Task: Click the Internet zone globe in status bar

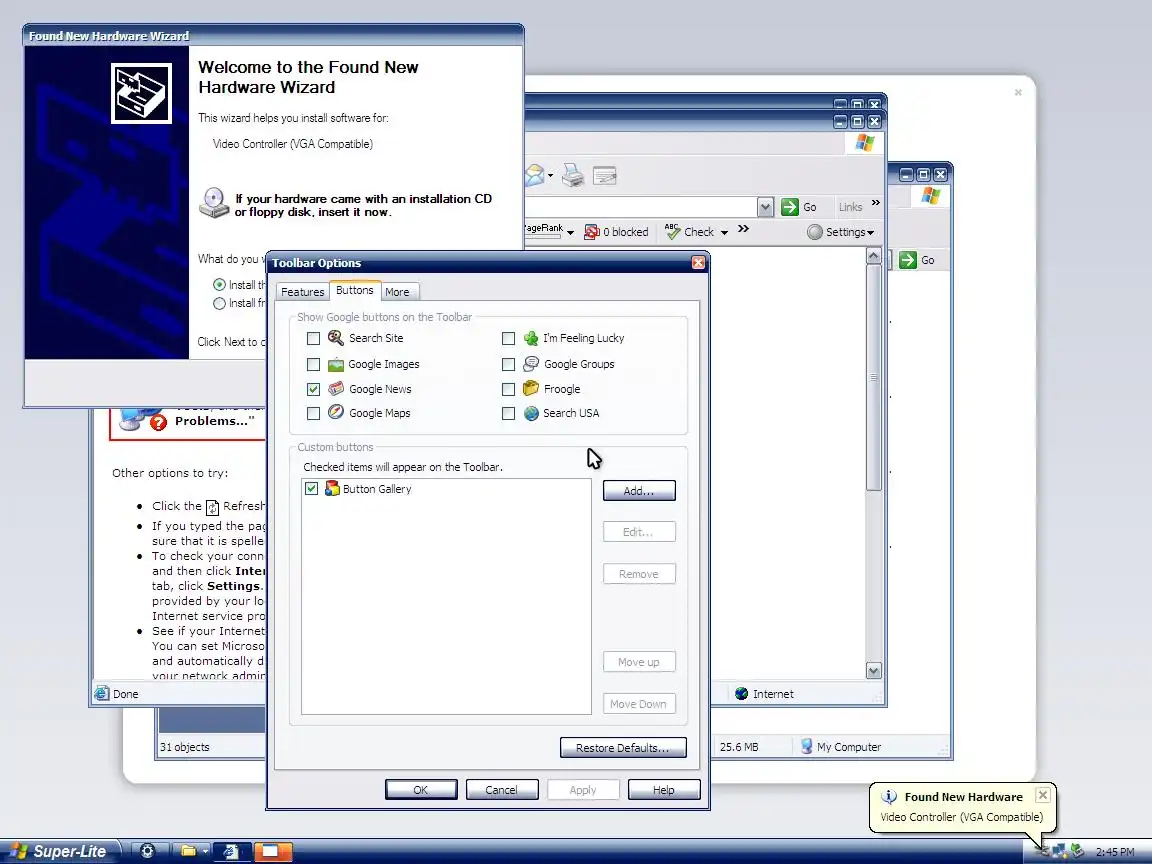Action: tap(741, 694)
